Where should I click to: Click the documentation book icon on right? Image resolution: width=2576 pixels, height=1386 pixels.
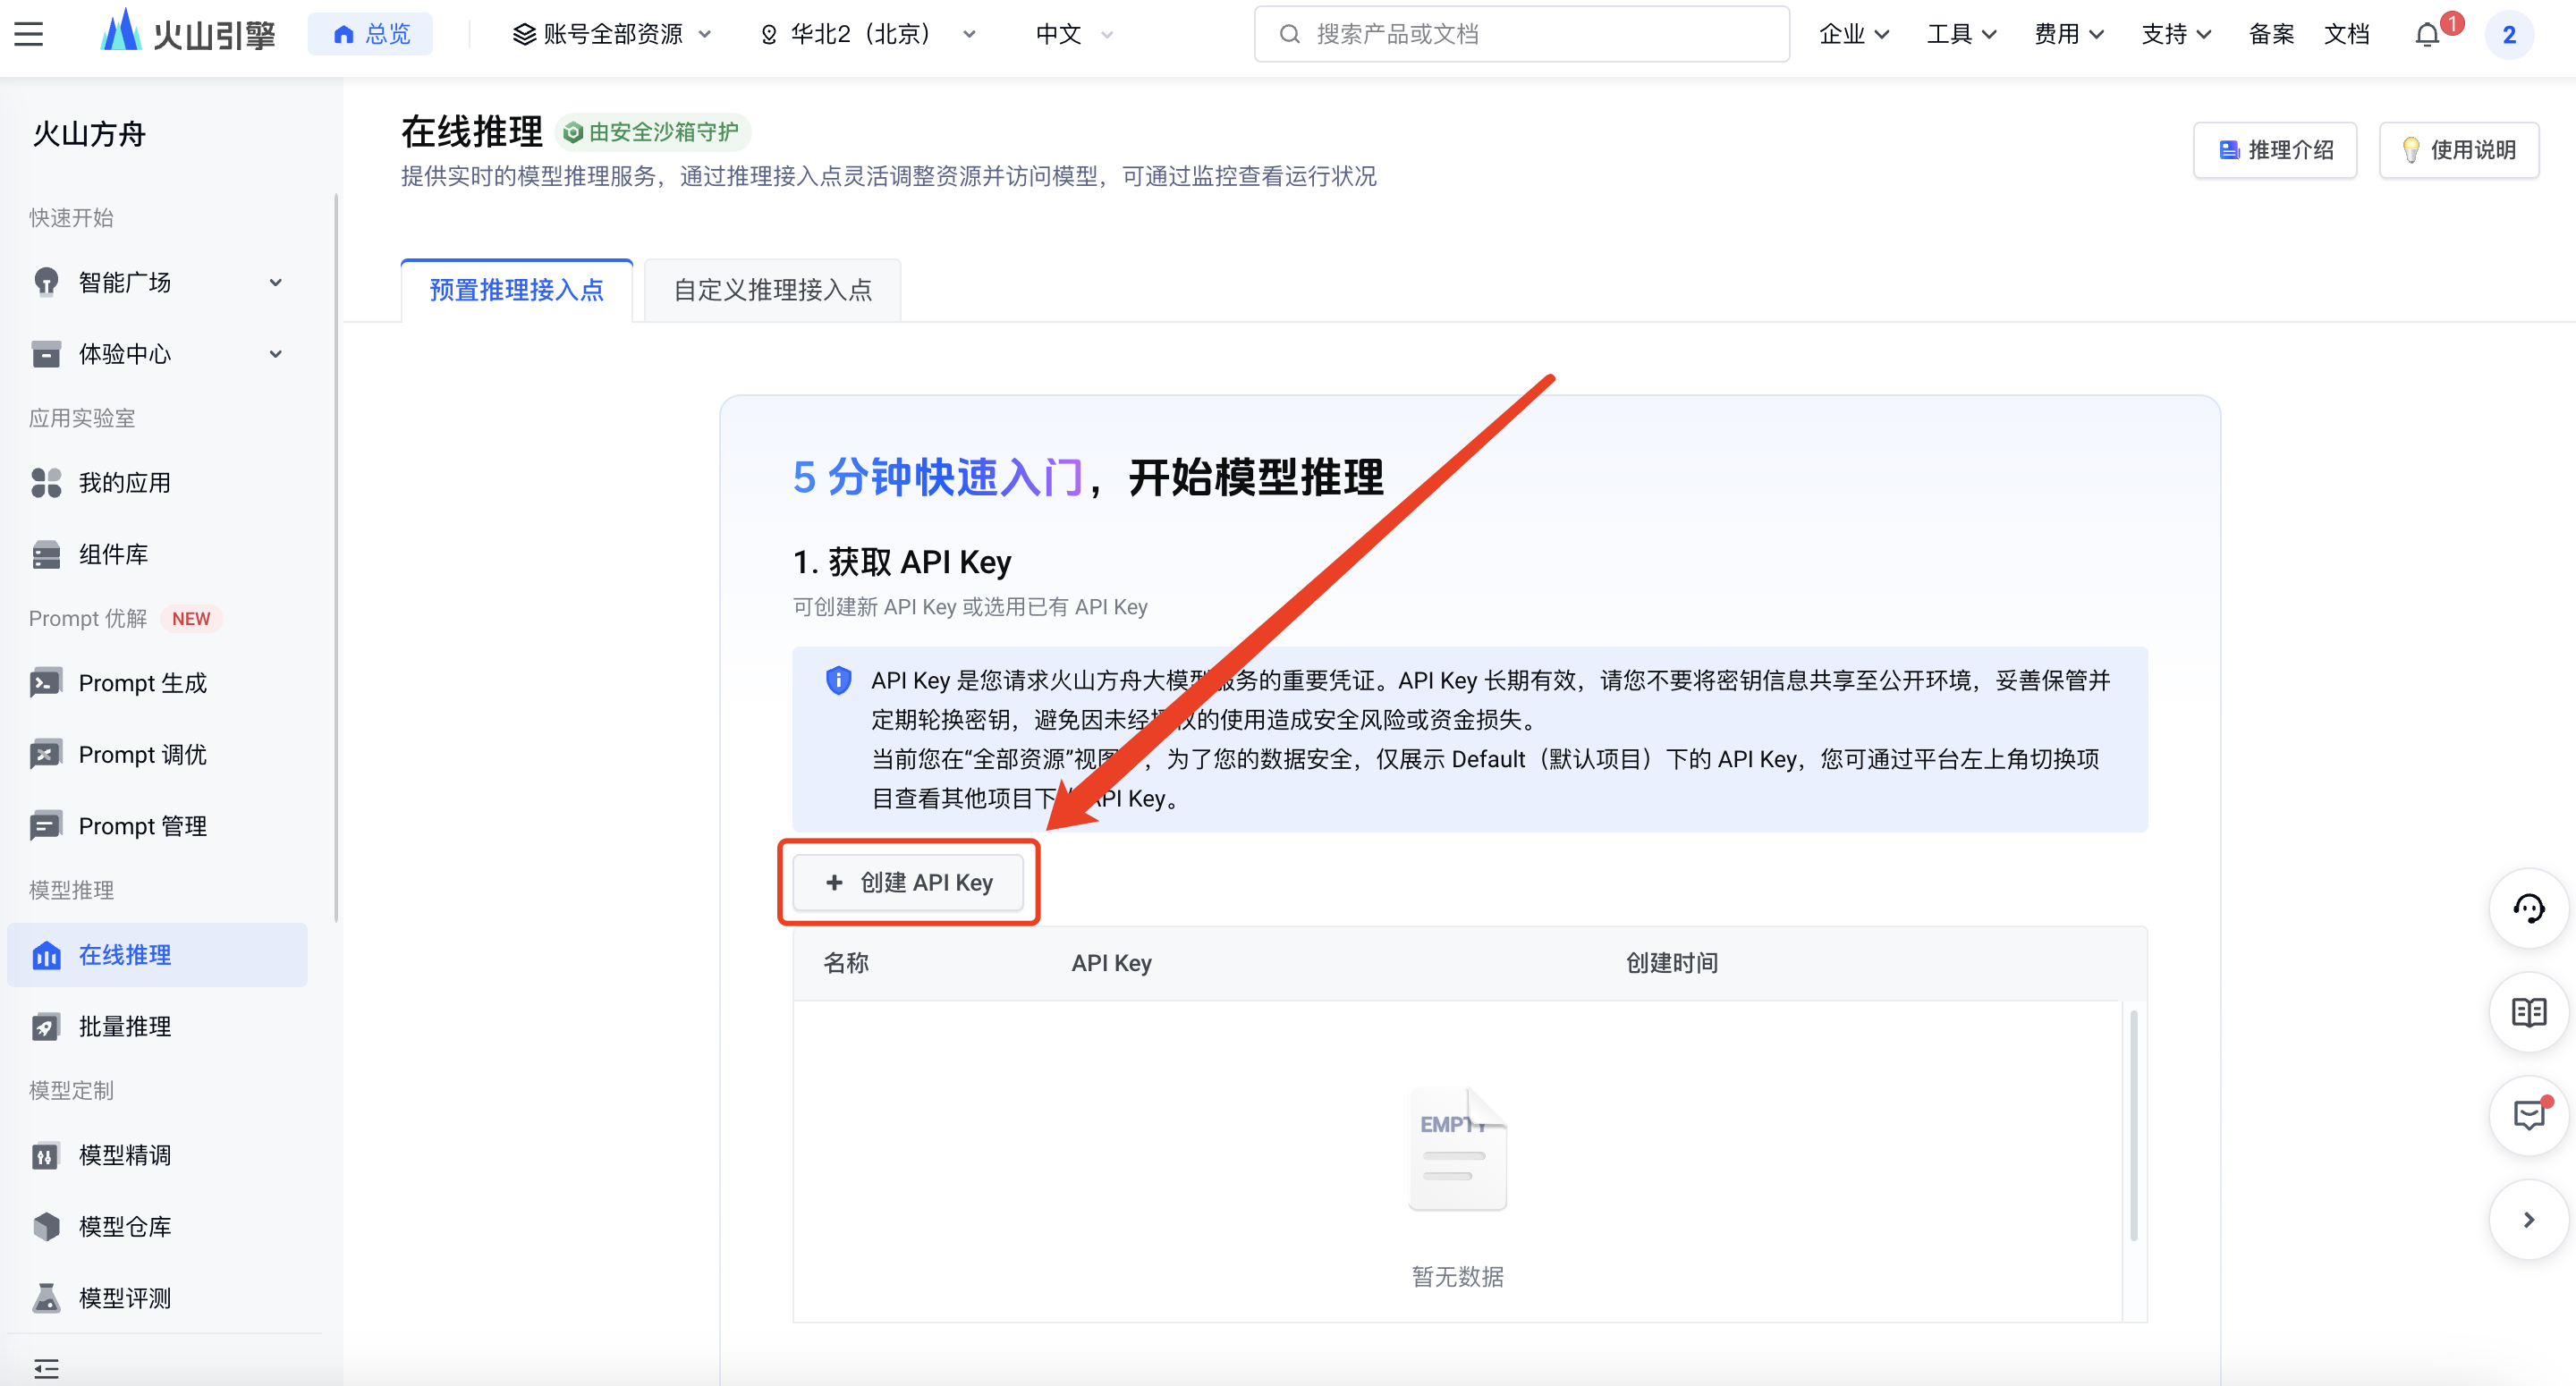pyautogui.click(x=2528, y=1012)
